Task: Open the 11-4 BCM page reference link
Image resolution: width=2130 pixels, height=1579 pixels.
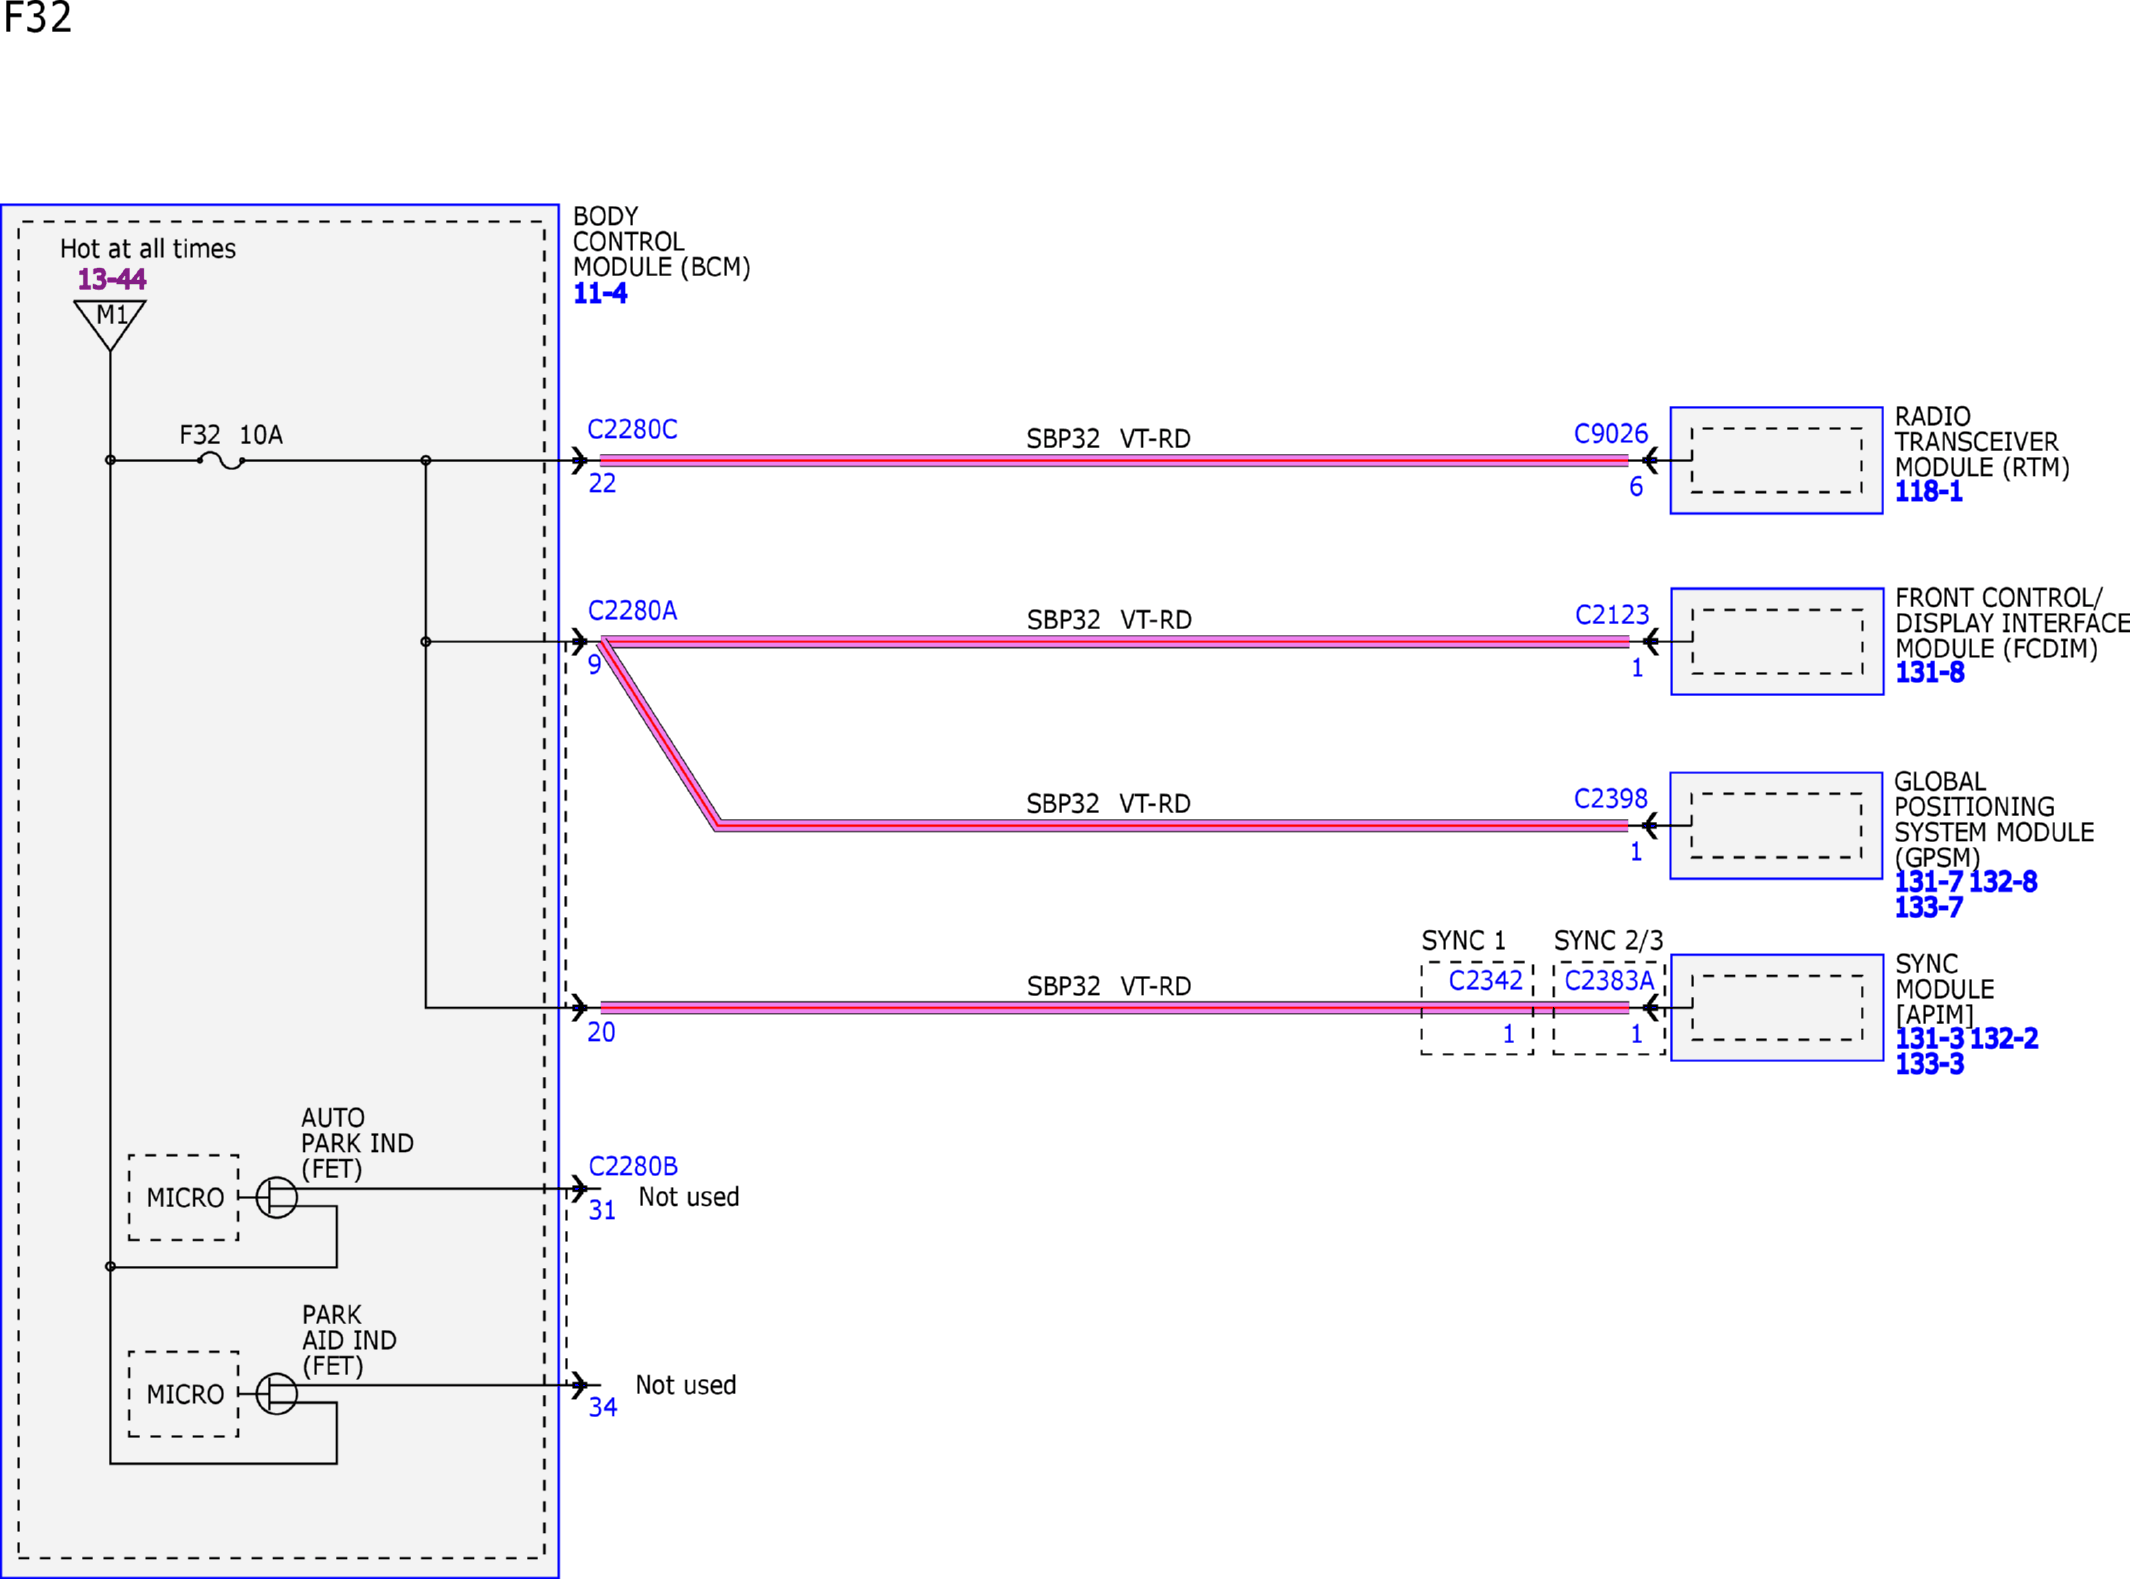Action: [x=600, y=294]
